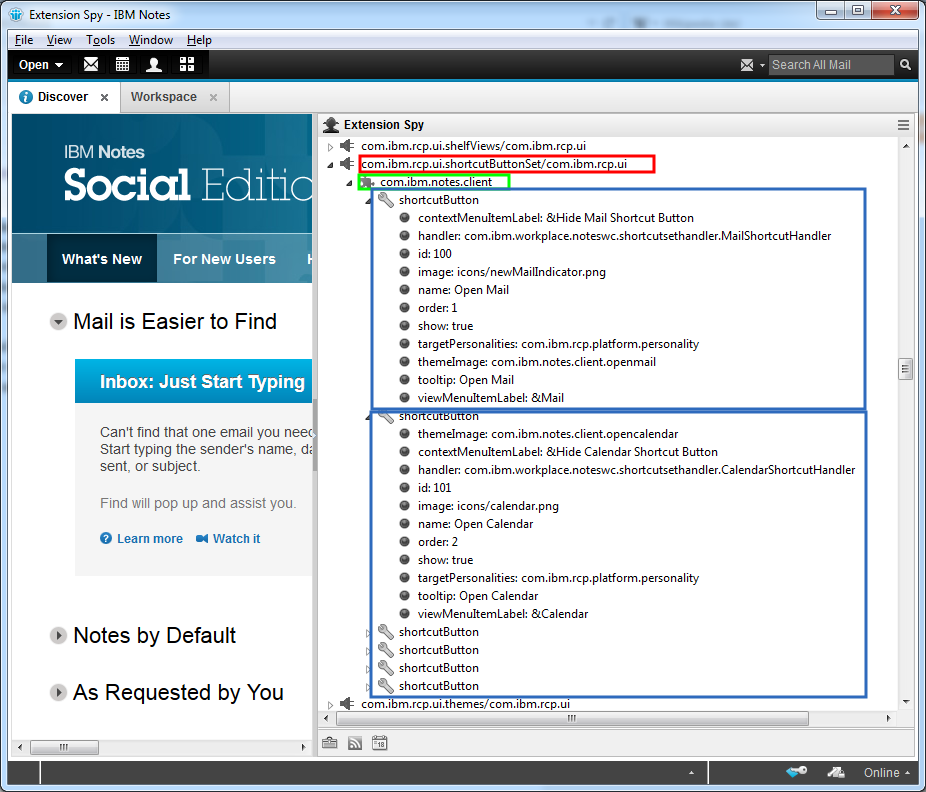Screen dimensions: 926x792
Task: Expand the Notes by Default section
Action: tap(58, 636)
